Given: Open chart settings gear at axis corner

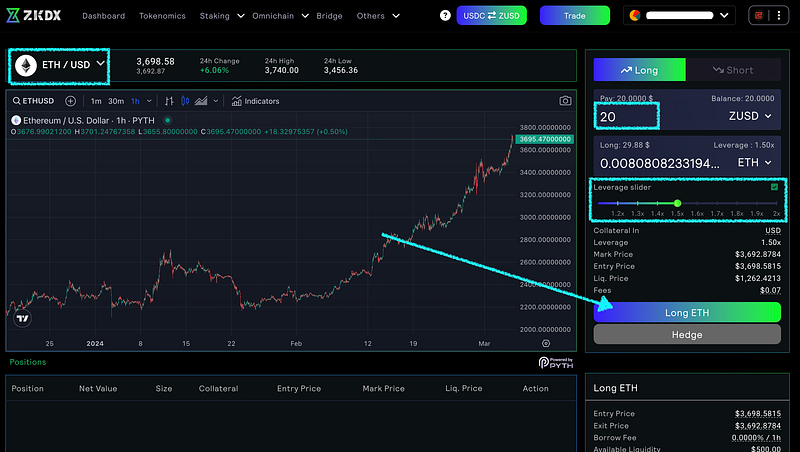Looking at the screenshot, I should click(531, 342).
